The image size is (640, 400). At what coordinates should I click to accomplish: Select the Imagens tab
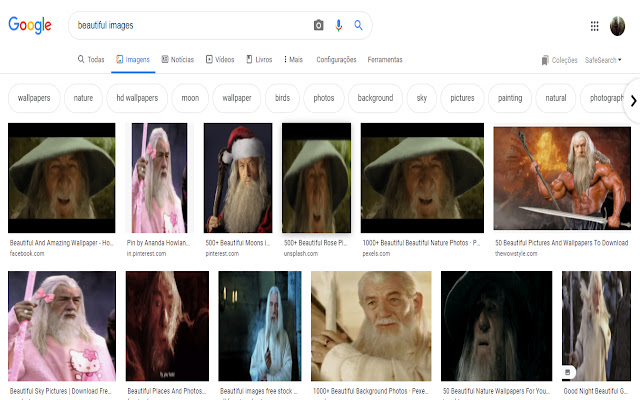click(133, 60)
